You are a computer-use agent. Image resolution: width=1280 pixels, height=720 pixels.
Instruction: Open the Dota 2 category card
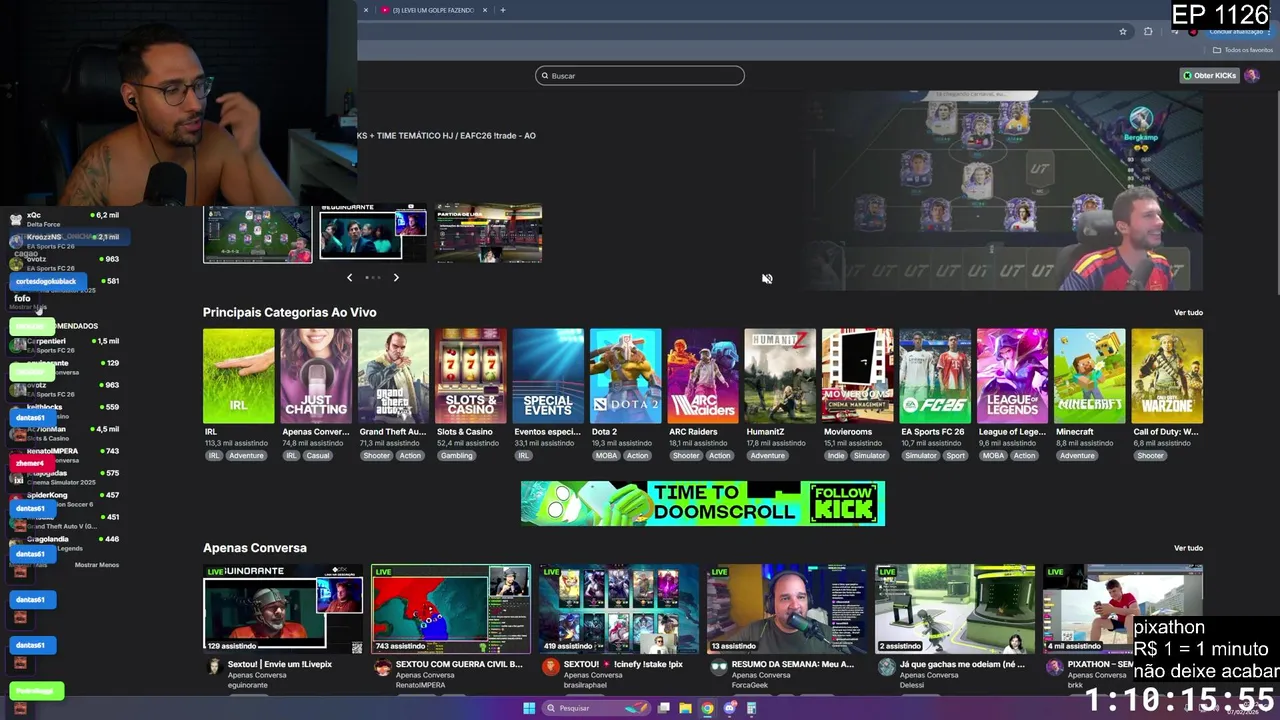click(625, 376)
